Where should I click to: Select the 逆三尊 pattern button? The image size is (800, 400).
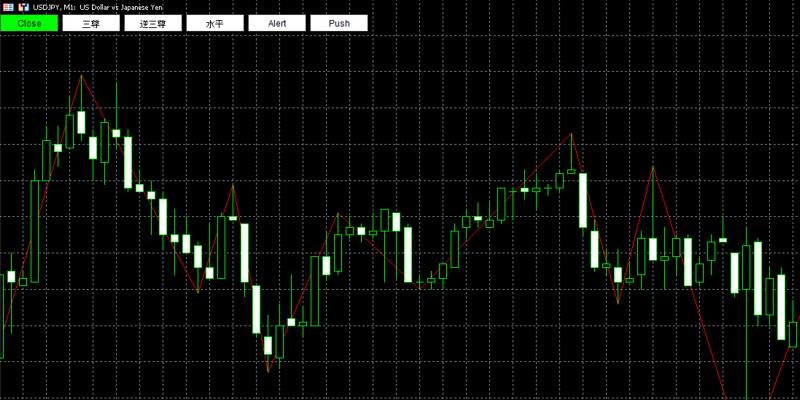153,23
